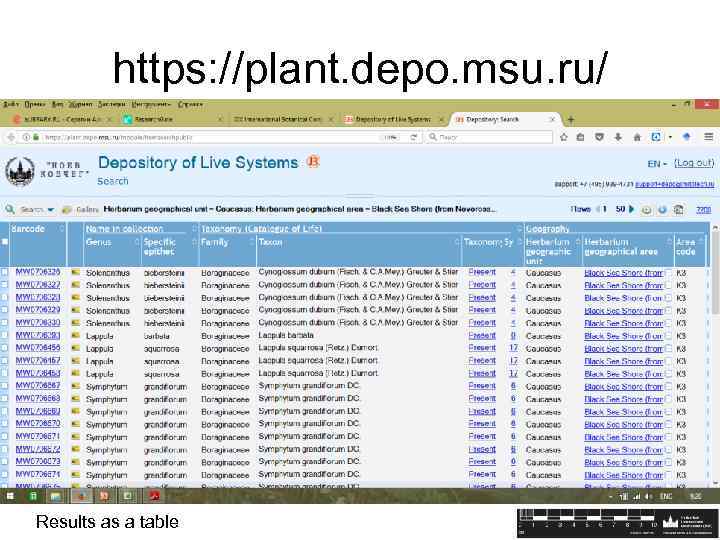Viewport: 720px width, 540px height.
Task: Tick the checkbox for row MW0706570
Action: tap(5, 424)
